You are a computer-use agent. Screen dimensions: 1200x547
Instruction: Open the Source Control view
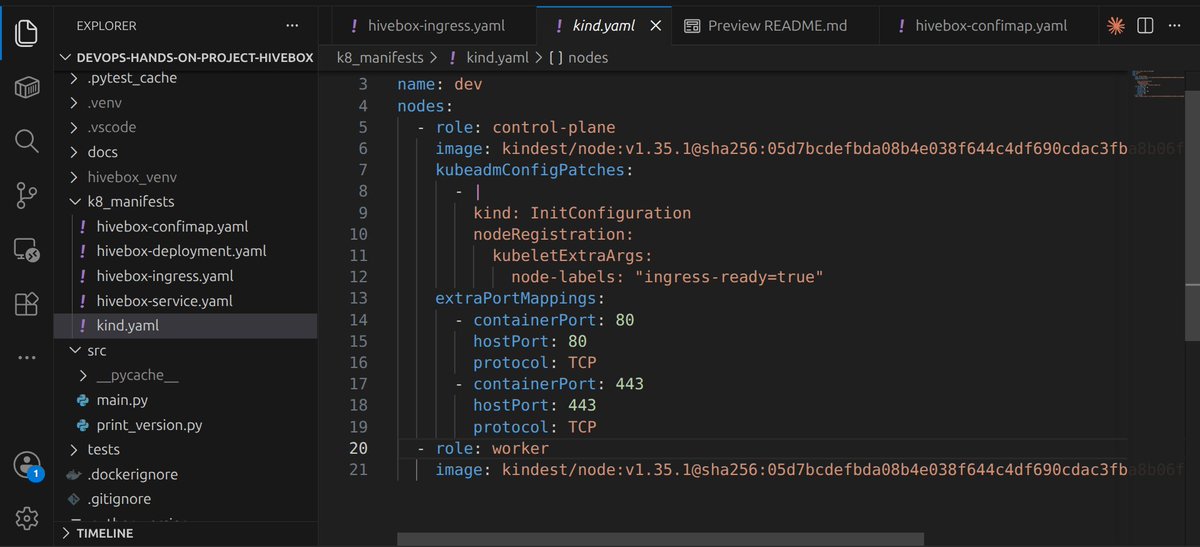coord(27,195)
